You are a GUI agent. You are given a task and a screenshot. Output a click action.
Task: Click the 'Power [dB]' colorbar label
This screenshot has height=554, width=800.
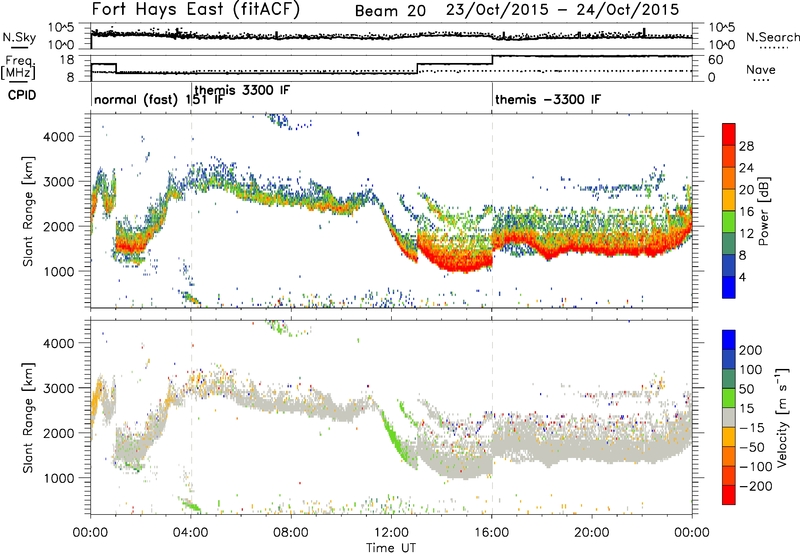pos(764,211)
